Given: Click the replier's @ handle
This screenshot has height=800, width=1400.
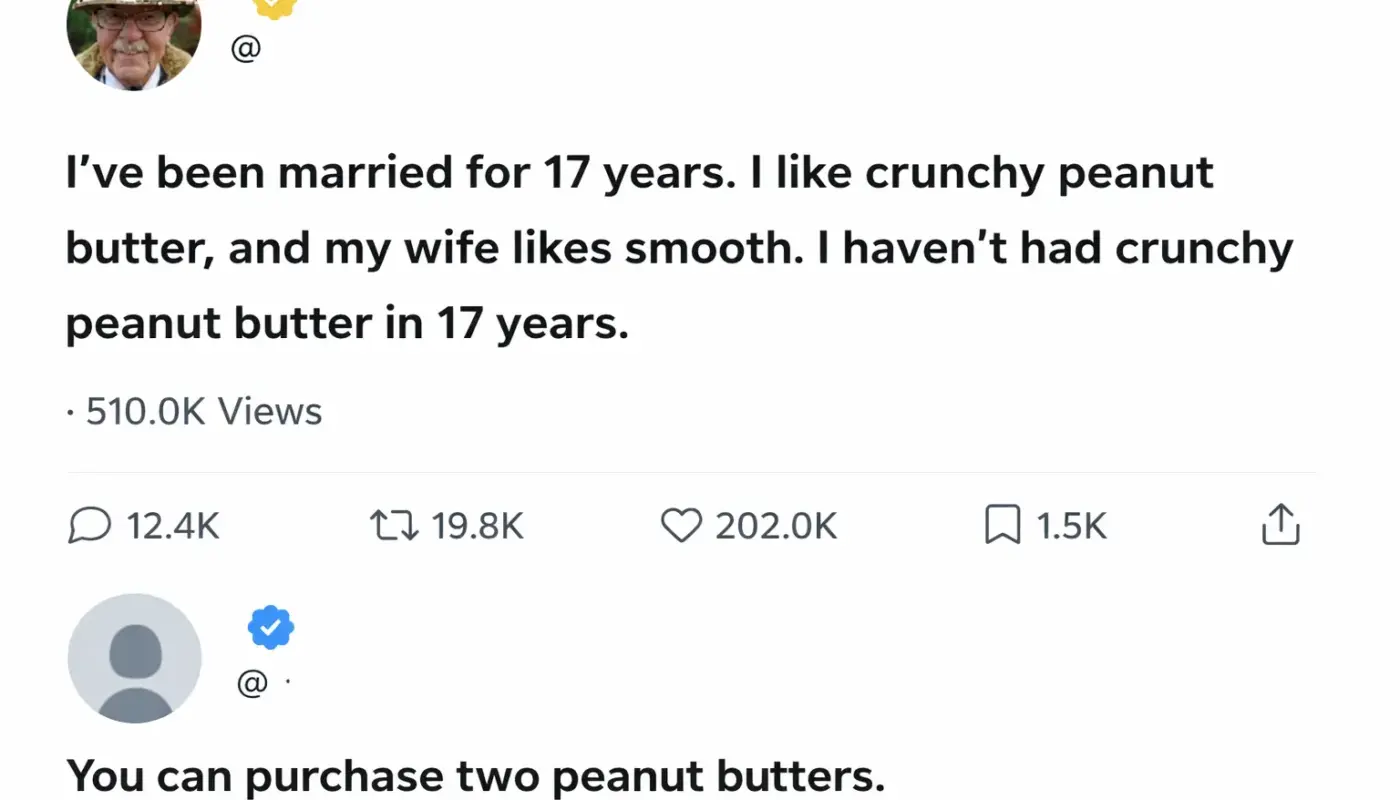Looking at the screenshot, I should pos(253,684).
